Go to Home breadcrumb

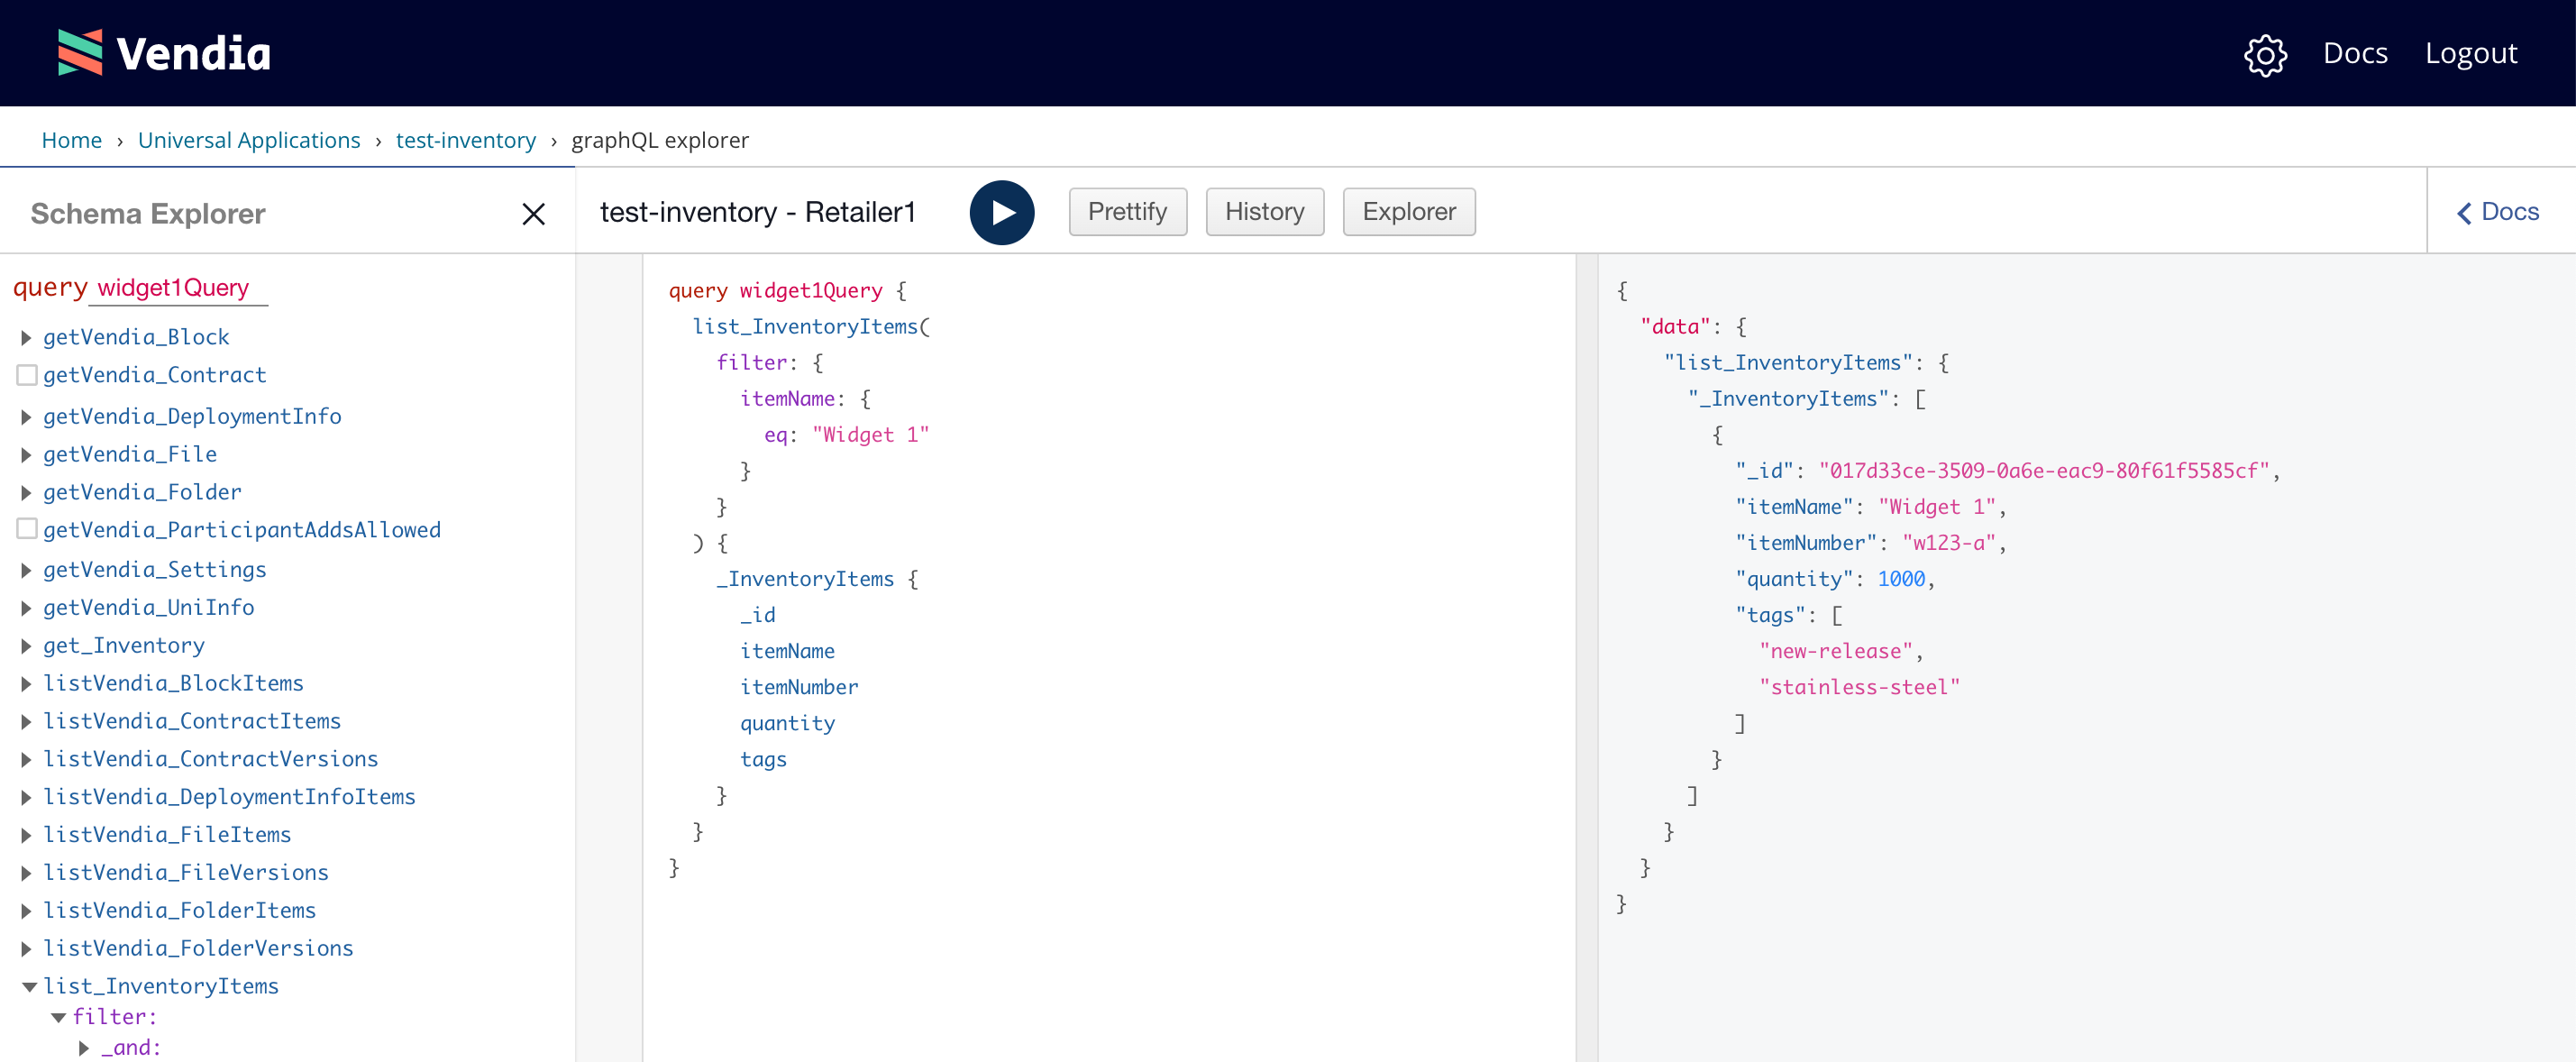point(71,140)
